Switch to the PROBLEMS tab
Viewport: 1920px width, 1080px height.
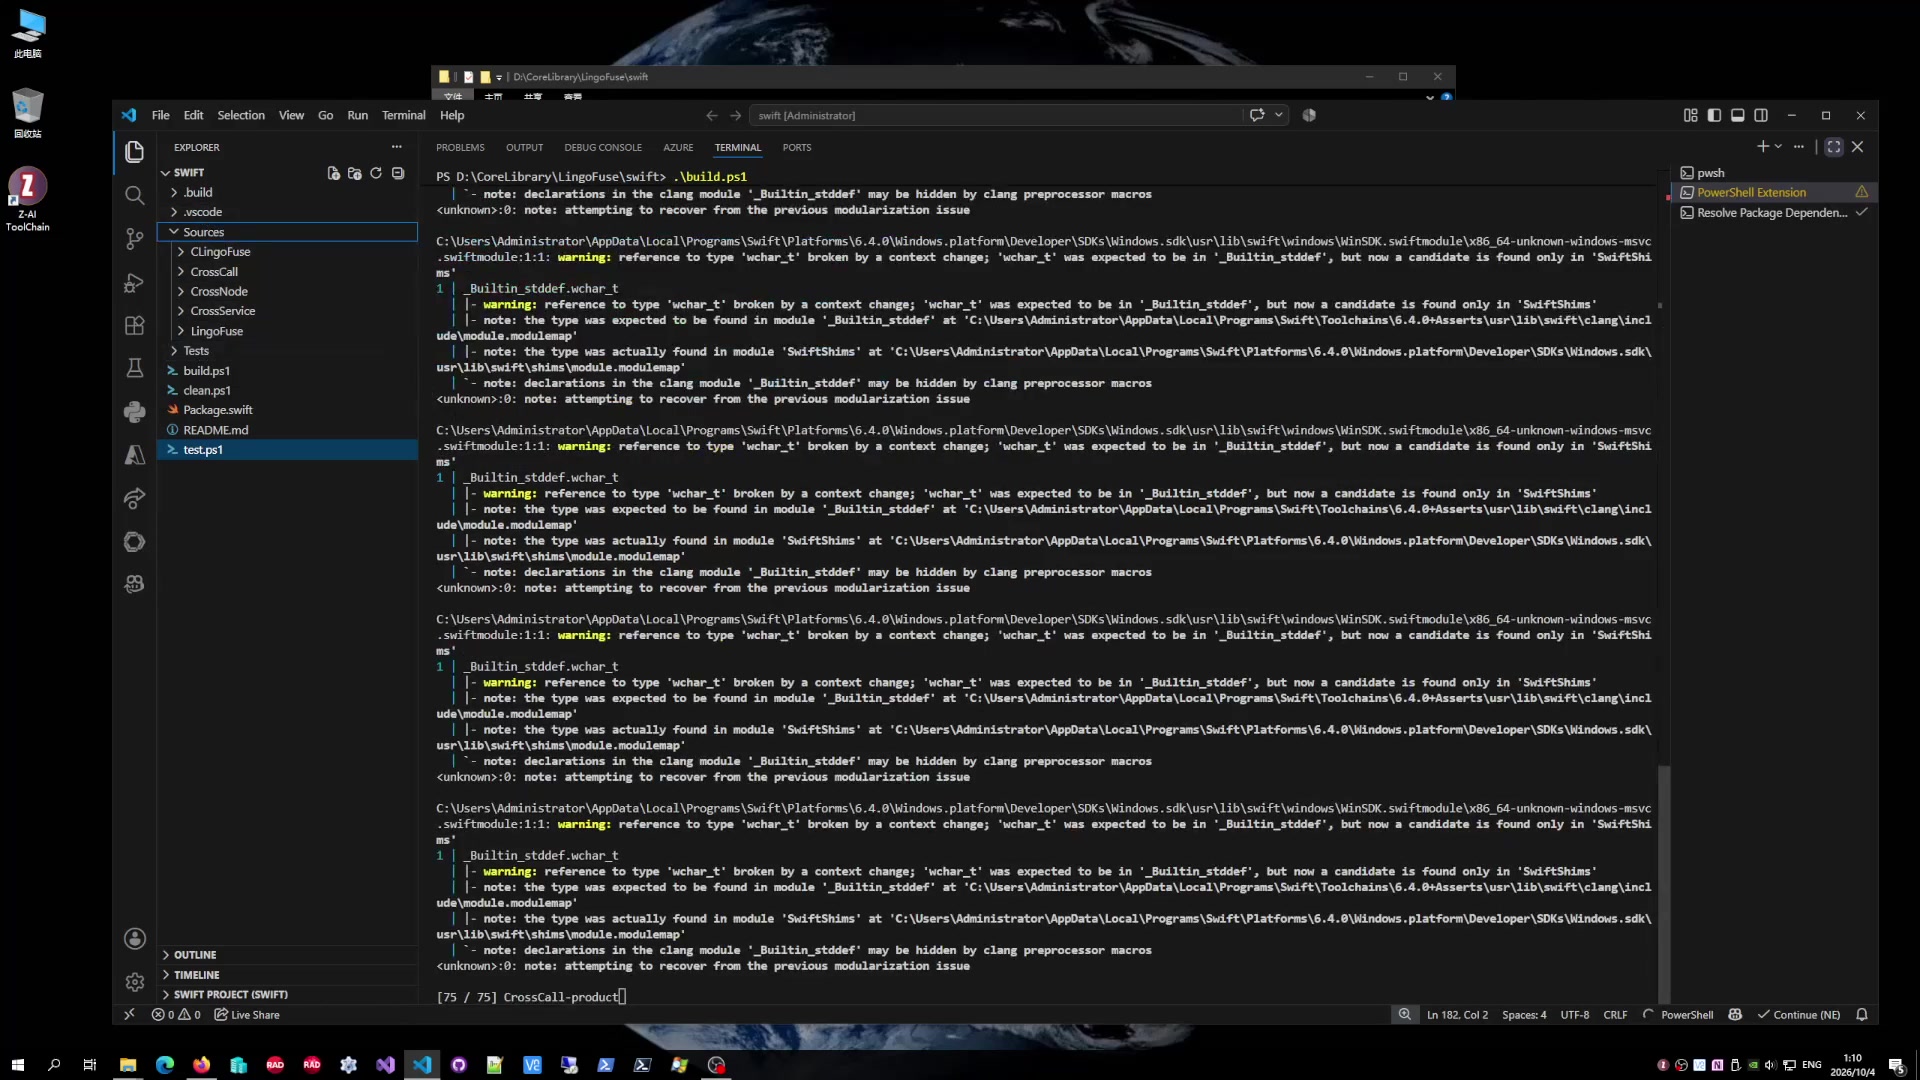(x=460, y=147)
